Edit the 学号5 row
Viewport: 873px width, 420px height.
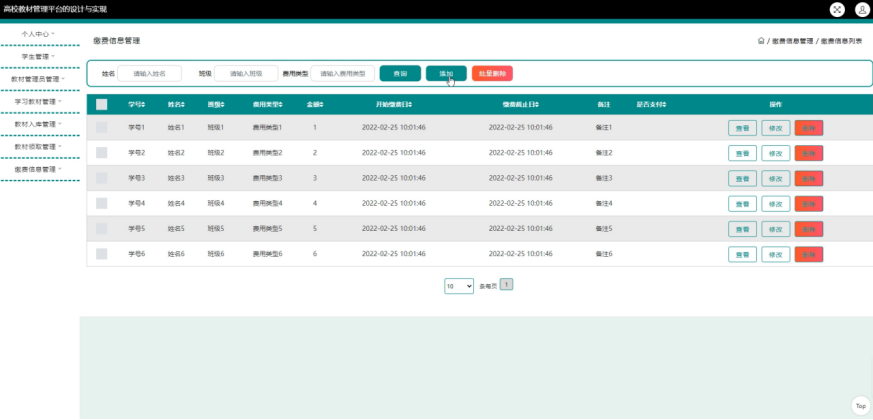tap(776, 229)
